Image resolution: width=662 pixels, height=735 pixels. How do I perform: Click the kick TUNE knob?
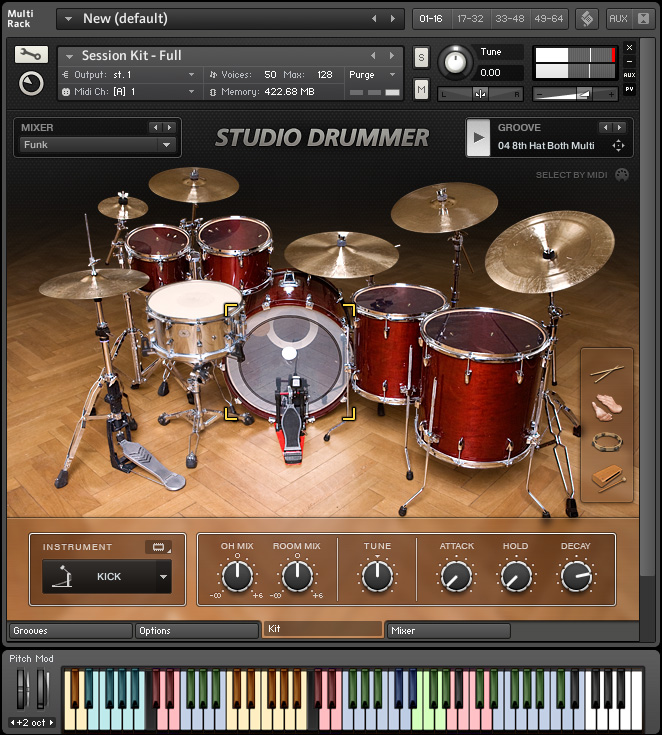tap(377, 576)
